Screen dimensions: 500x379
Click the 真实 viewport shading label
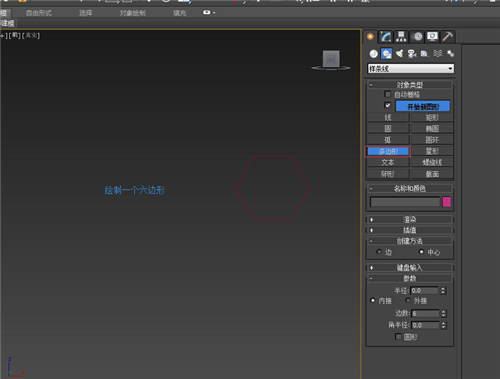pos(31,35)
